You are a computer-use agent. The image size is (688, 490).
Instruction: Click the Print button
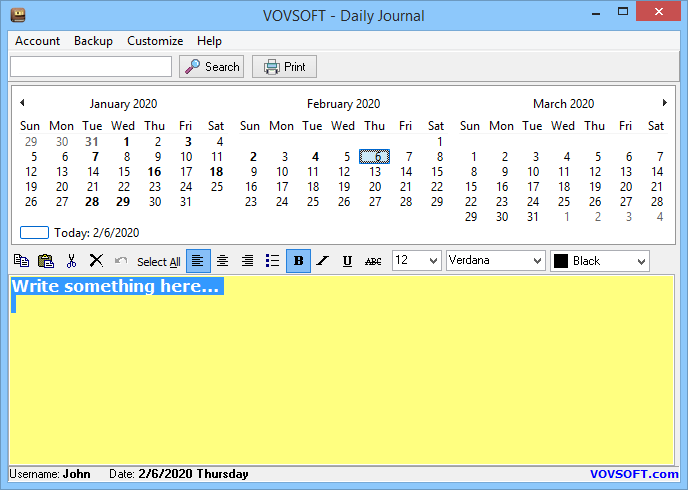click(x=284, y=67)
